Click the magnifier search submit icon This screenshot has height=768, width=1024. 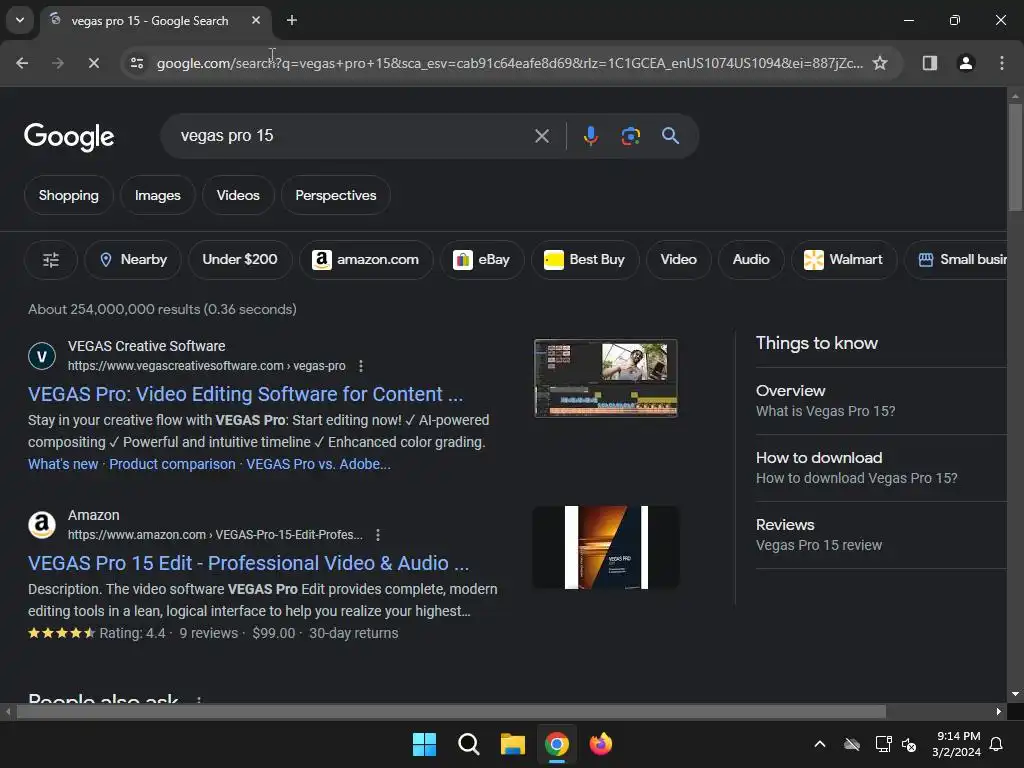(670, 136)
